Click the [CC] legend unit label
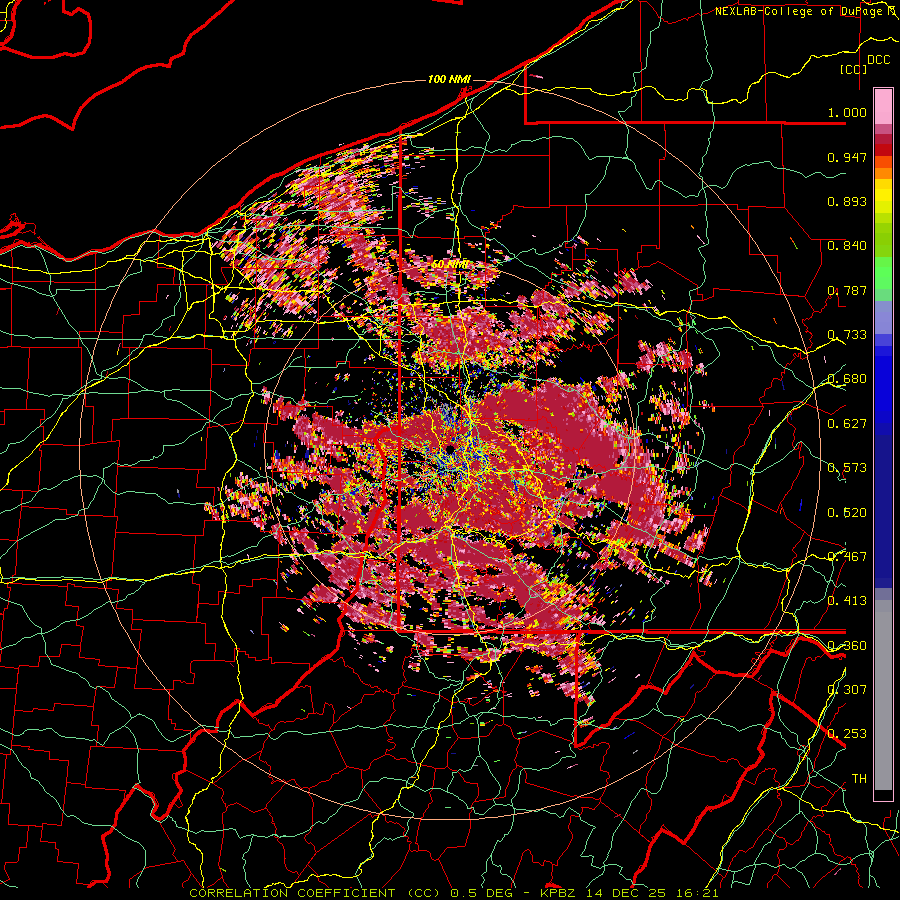The width and height of the screenshot is (900, 900). point(854,69)
